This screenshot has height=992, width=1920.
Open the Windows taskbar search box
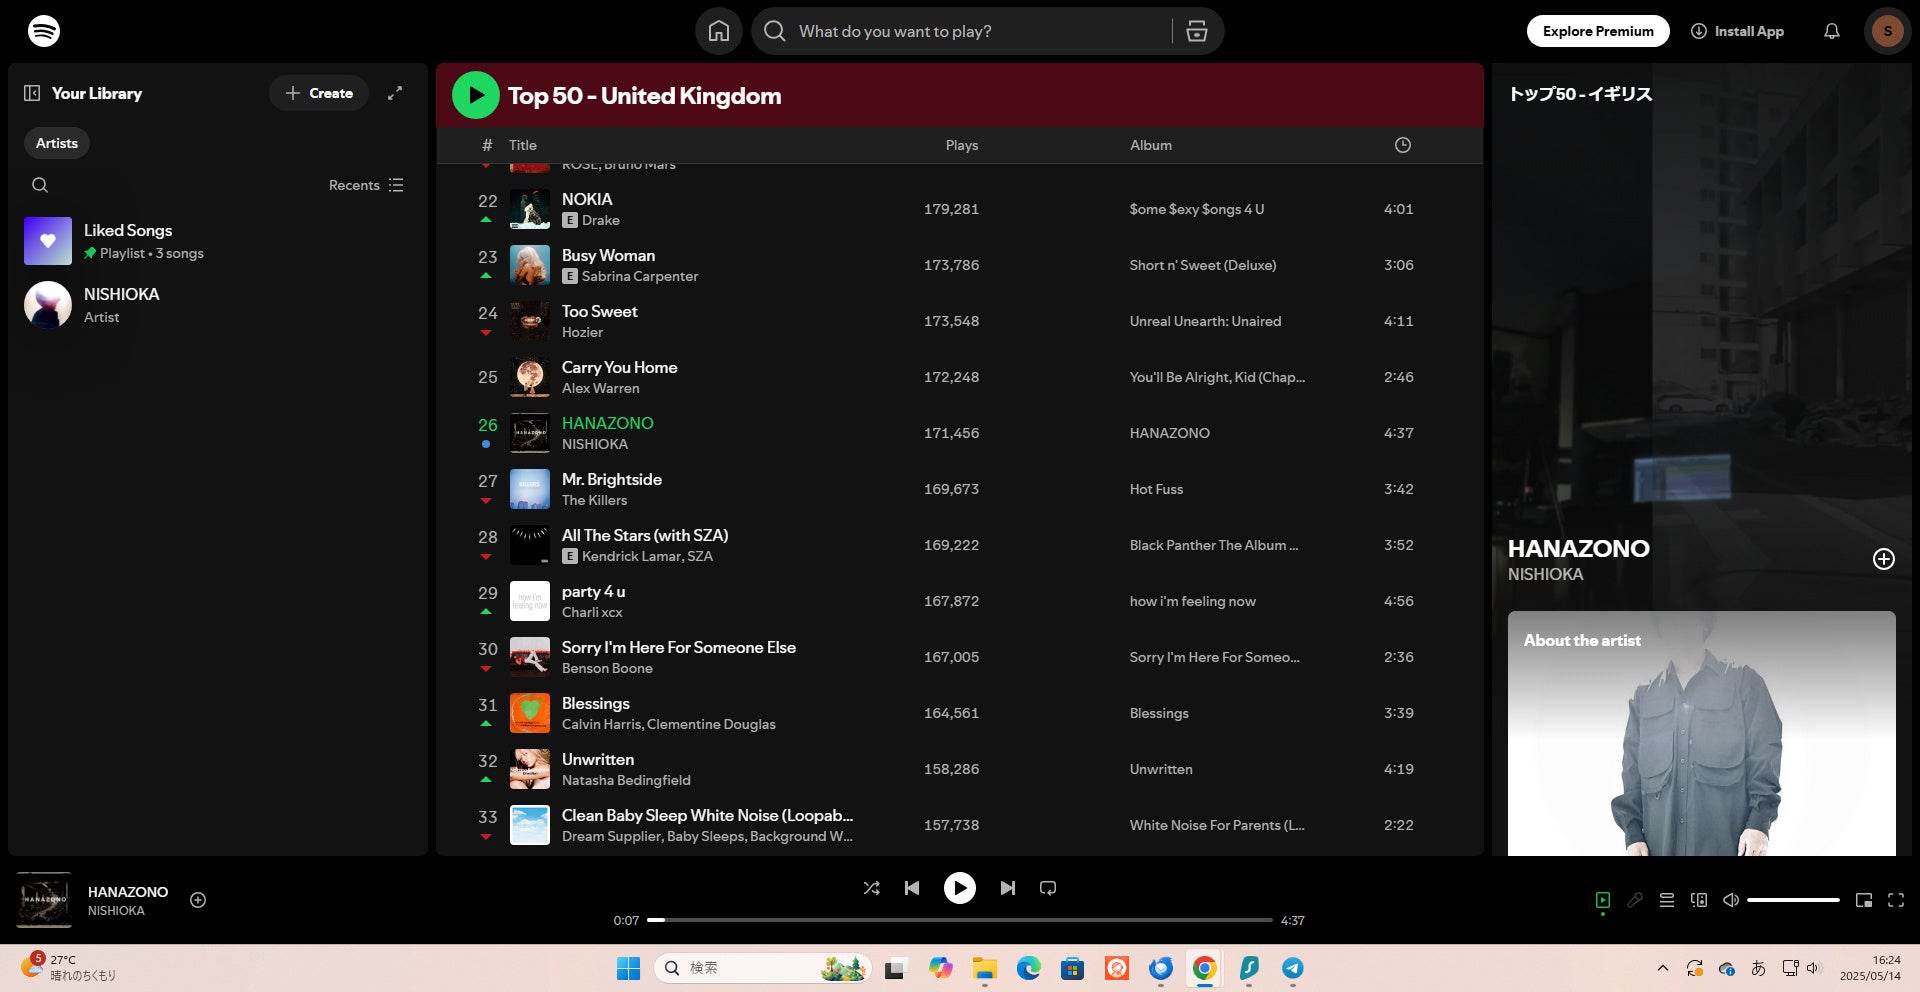pos(762,968)
